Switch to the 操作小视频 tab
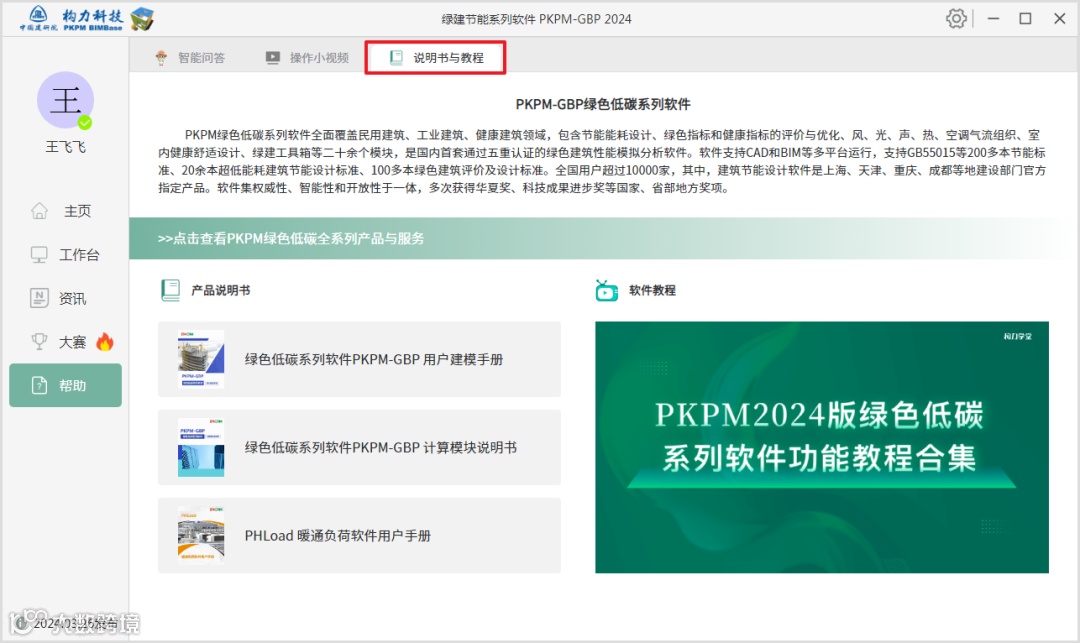This screenshot has width=1080, height=643. pyautogui.click(x=307, y=58)
